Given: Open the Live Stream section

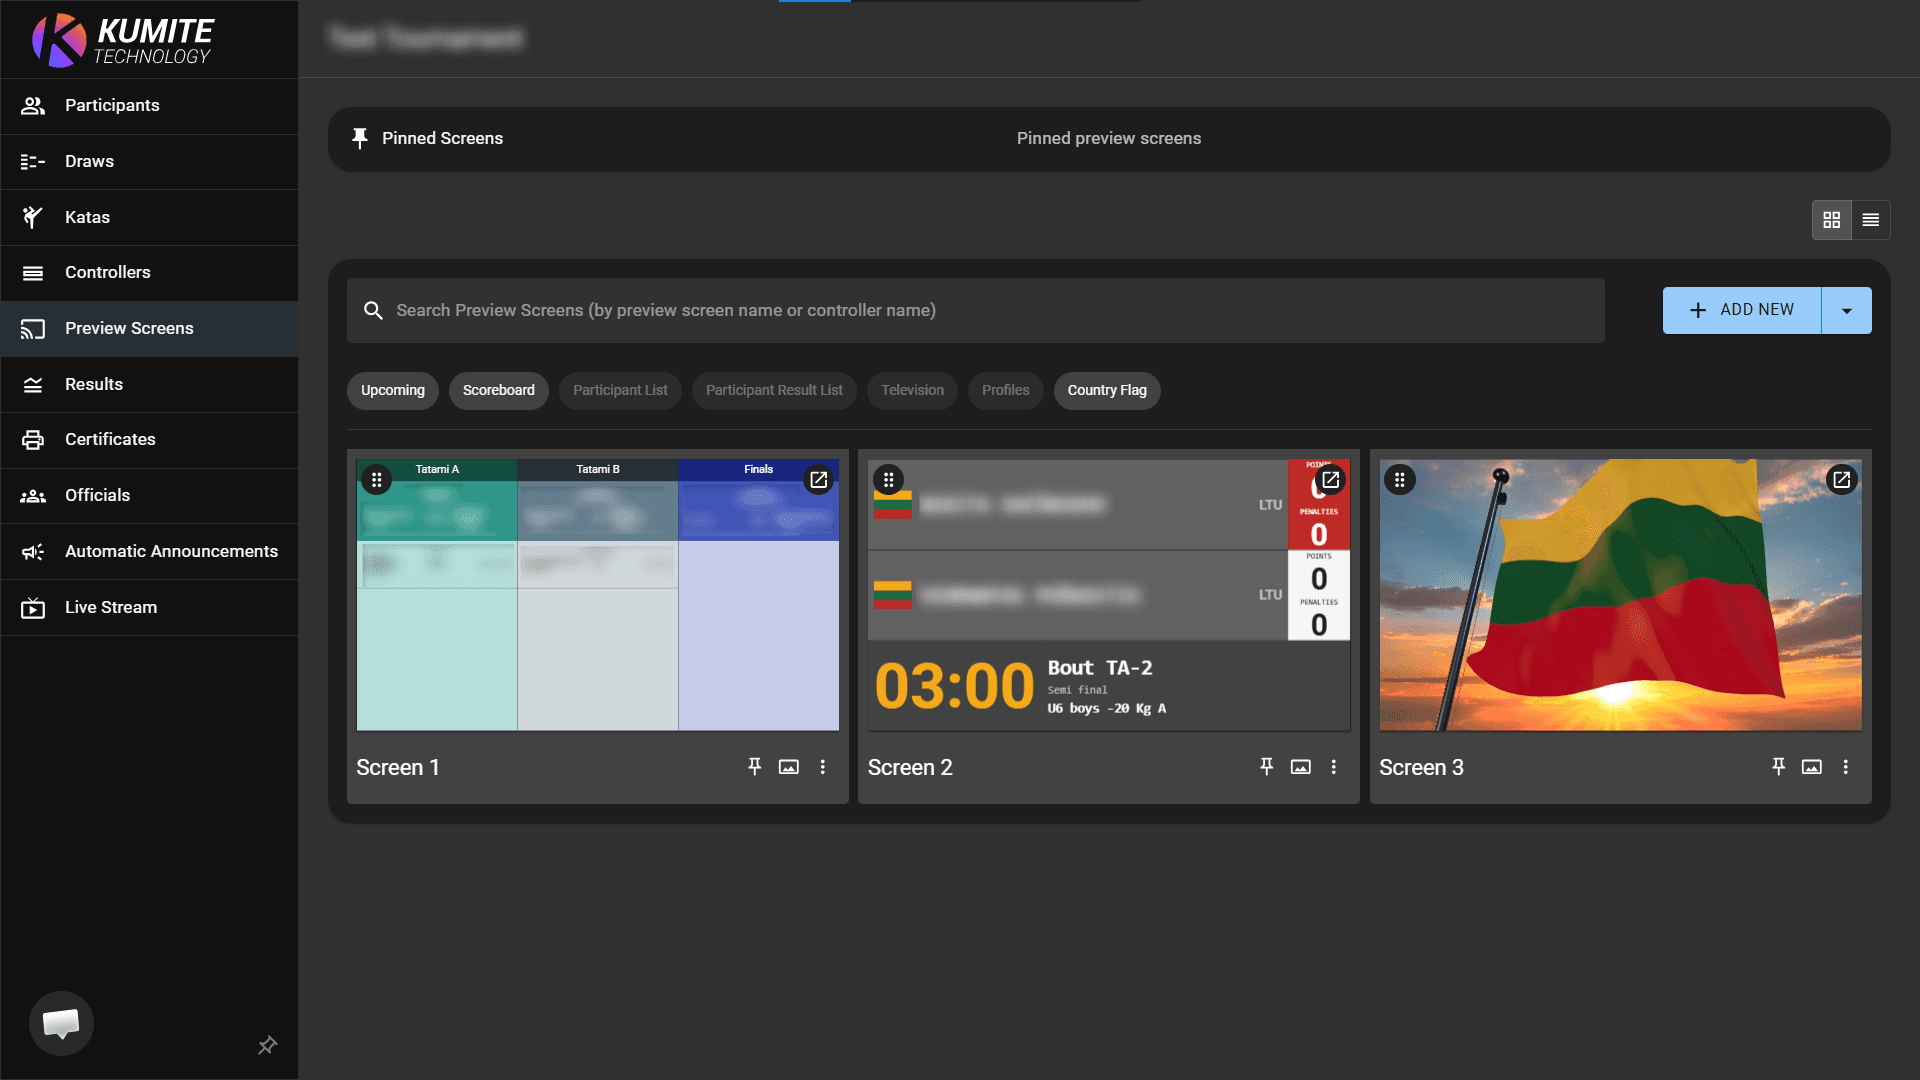Looking at the screenshot, I should tap(110, 607).
